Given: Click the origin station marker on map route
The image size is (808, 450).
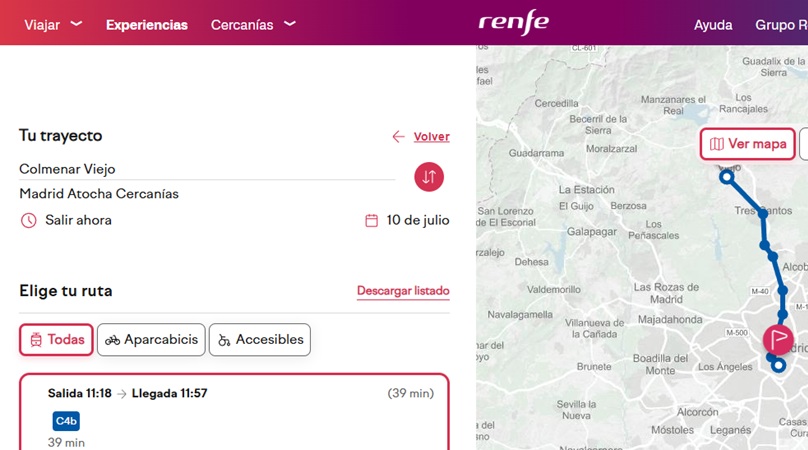Looking at the screenshot, I should click(x=727, y=177).
